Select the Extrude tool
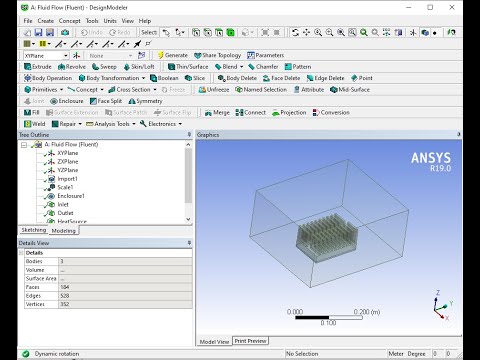This screenshot has width=480, height=360. tap(38, 67)
